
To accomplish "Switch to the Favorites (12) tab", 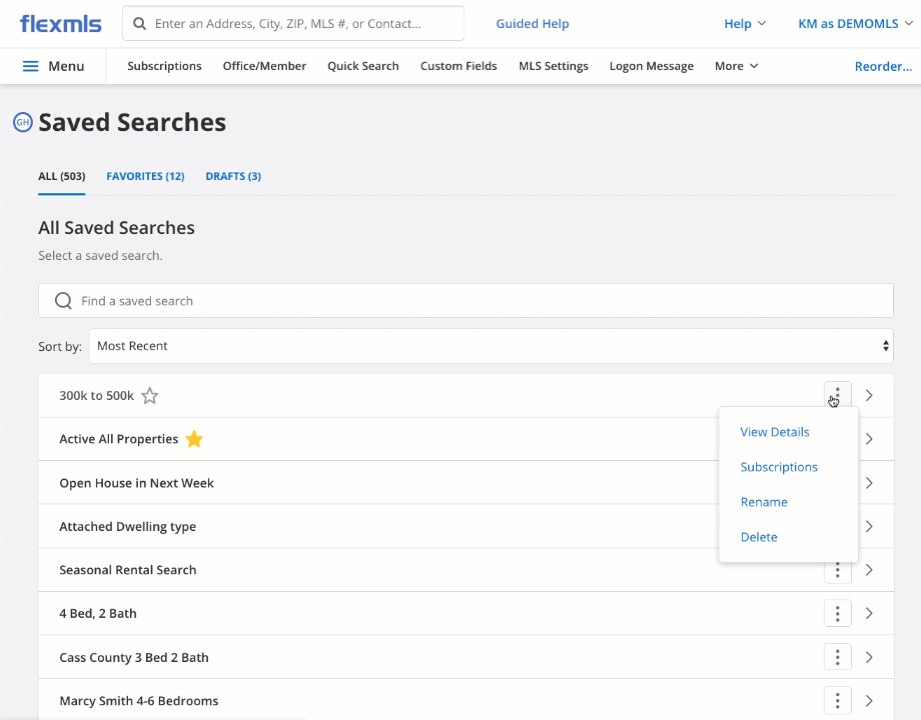I will coord(145,176).
